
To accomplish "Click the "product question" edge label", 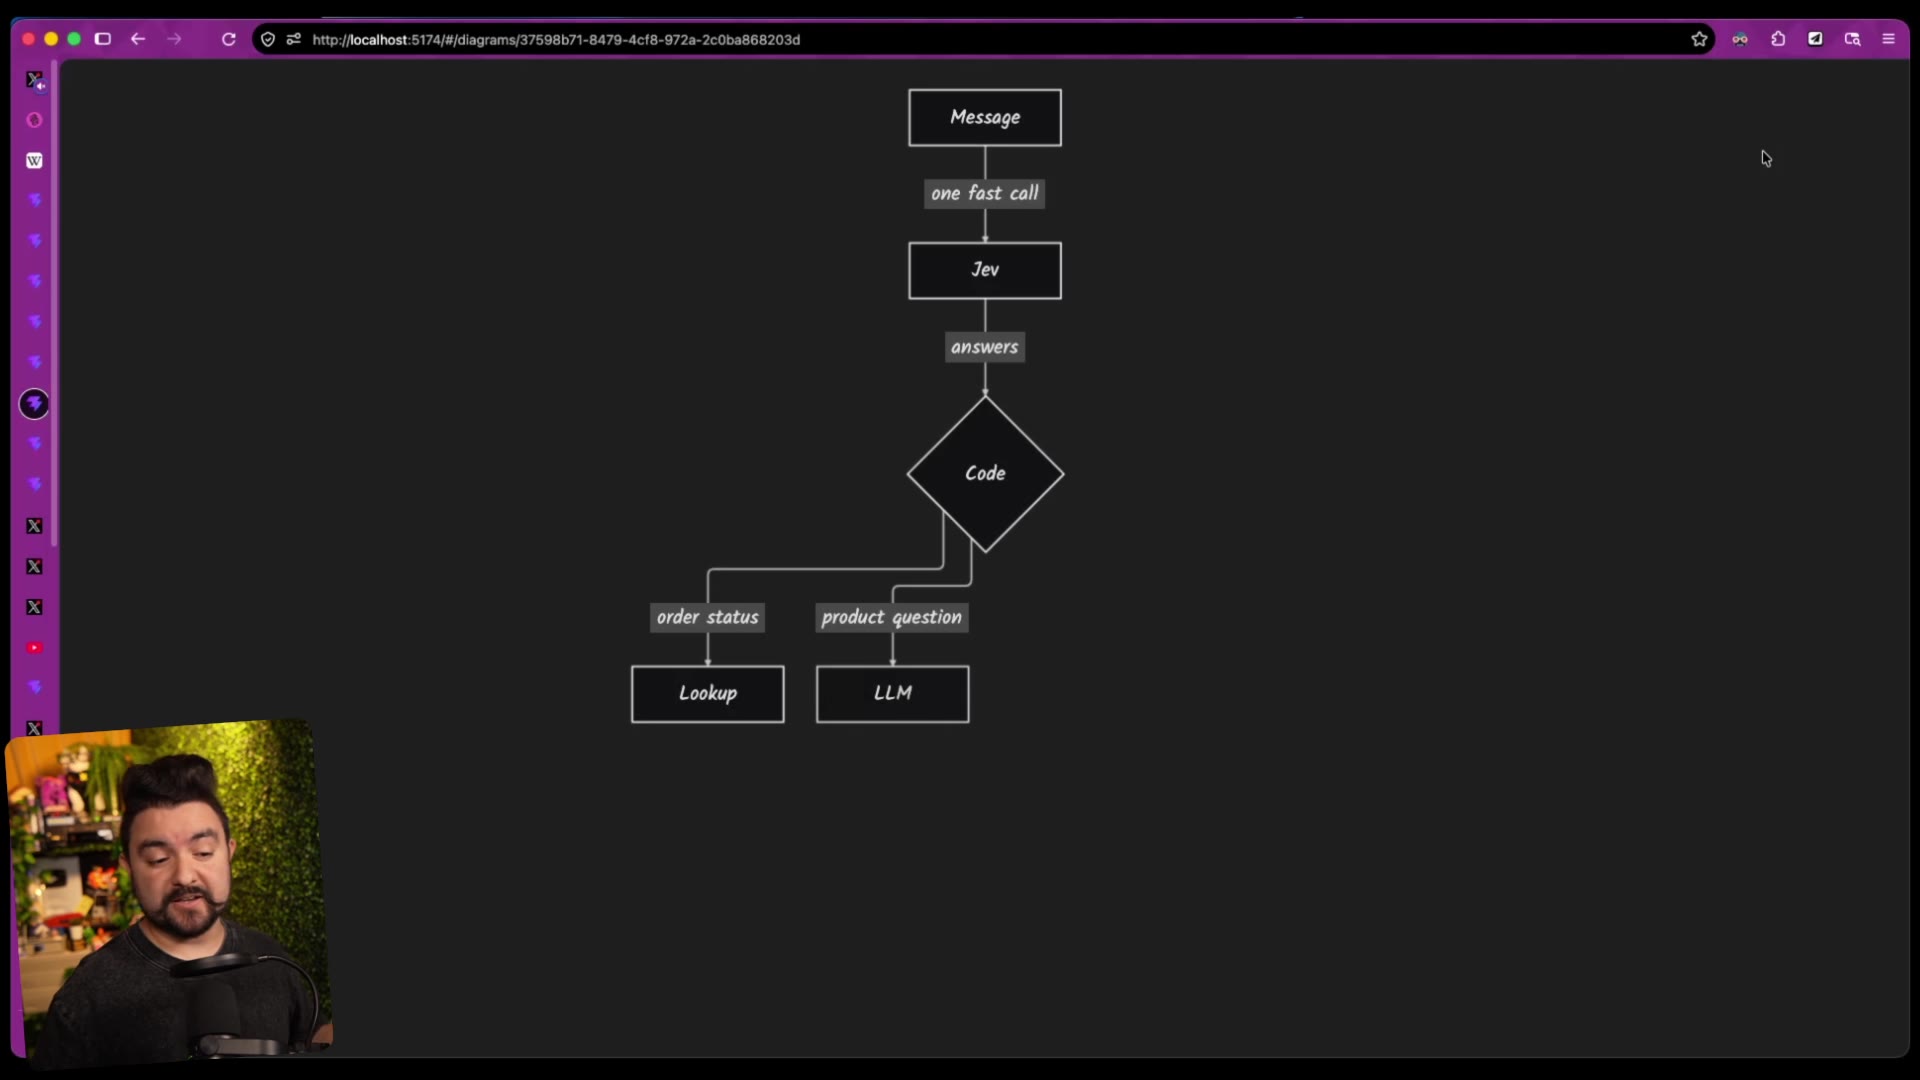I will (892, 617).
